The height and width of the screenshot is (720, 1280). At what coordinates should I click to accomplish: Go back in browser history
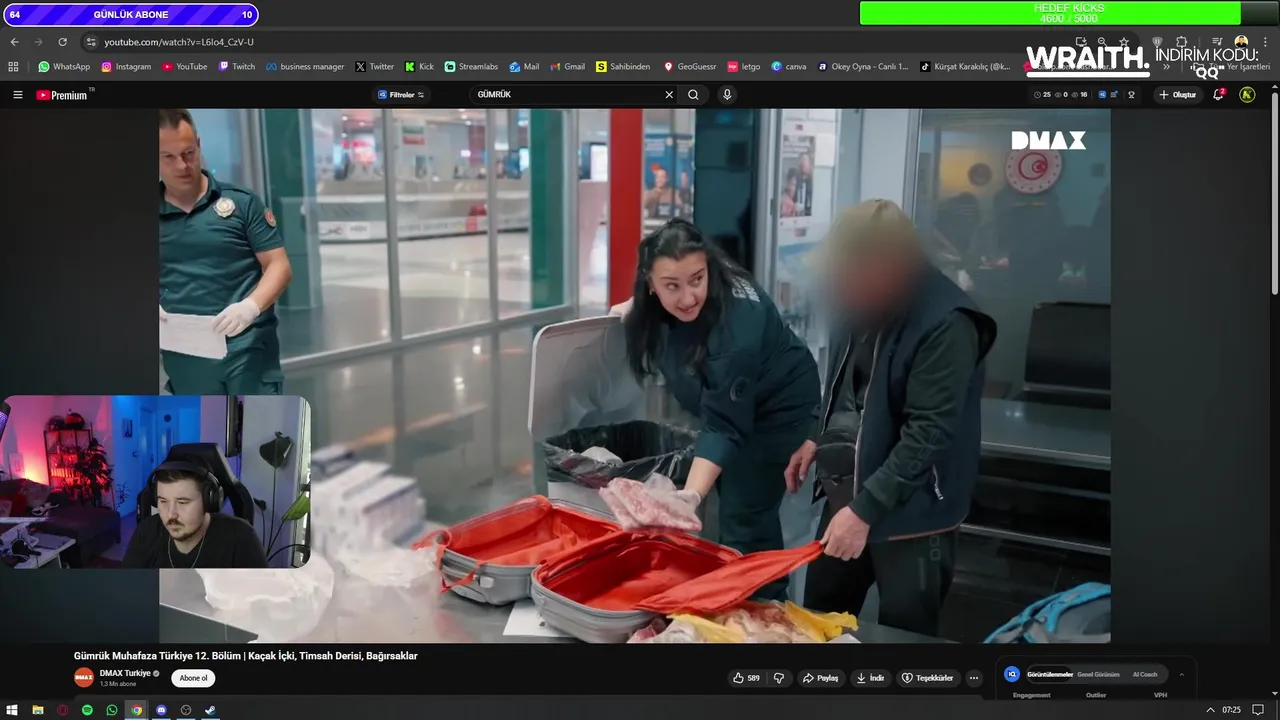pos(14,42)
